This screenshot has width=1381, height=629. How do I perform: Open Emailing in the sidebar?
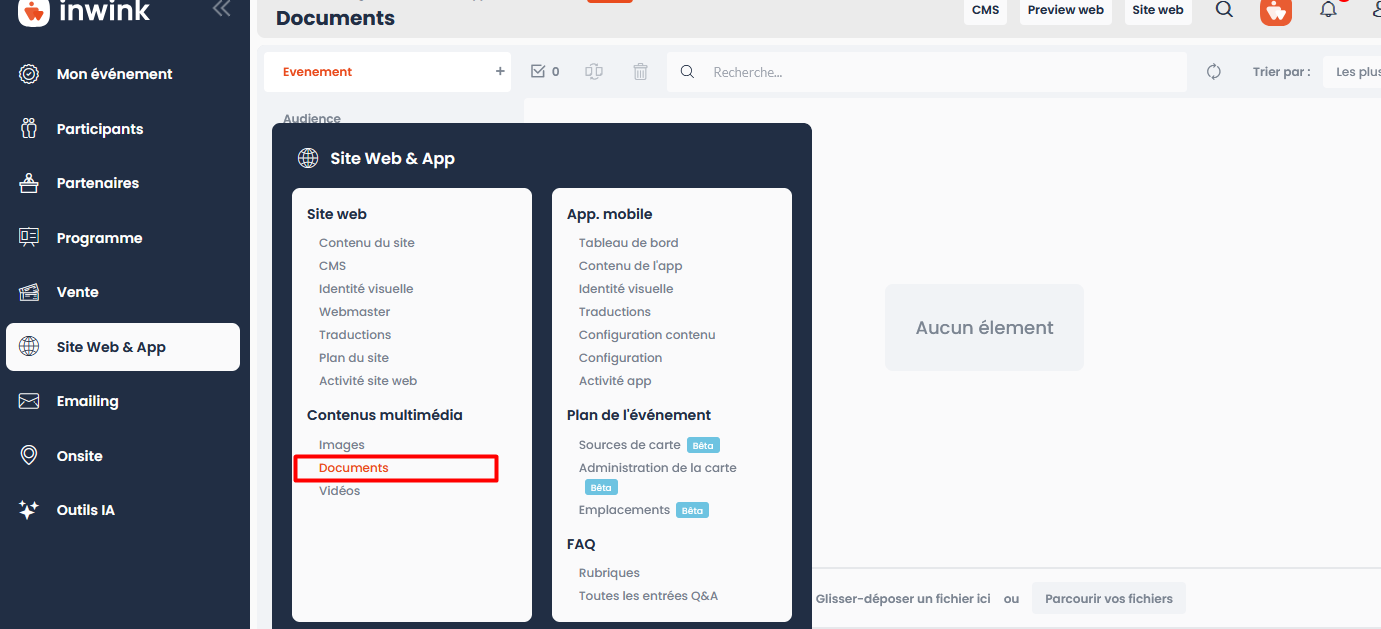pyautogui.click(x=87, y=401)
